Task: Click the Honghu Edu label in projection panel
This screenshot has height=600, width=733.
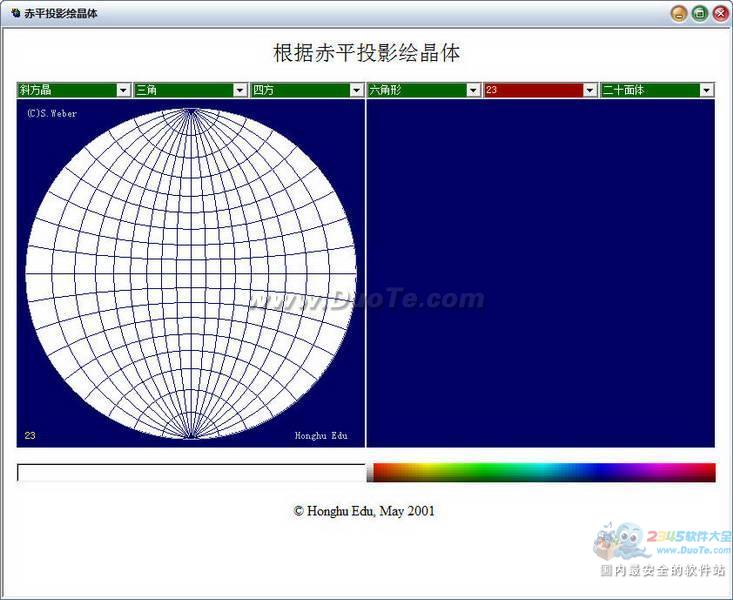Action: pyautogui.click(x=321, y=435)
